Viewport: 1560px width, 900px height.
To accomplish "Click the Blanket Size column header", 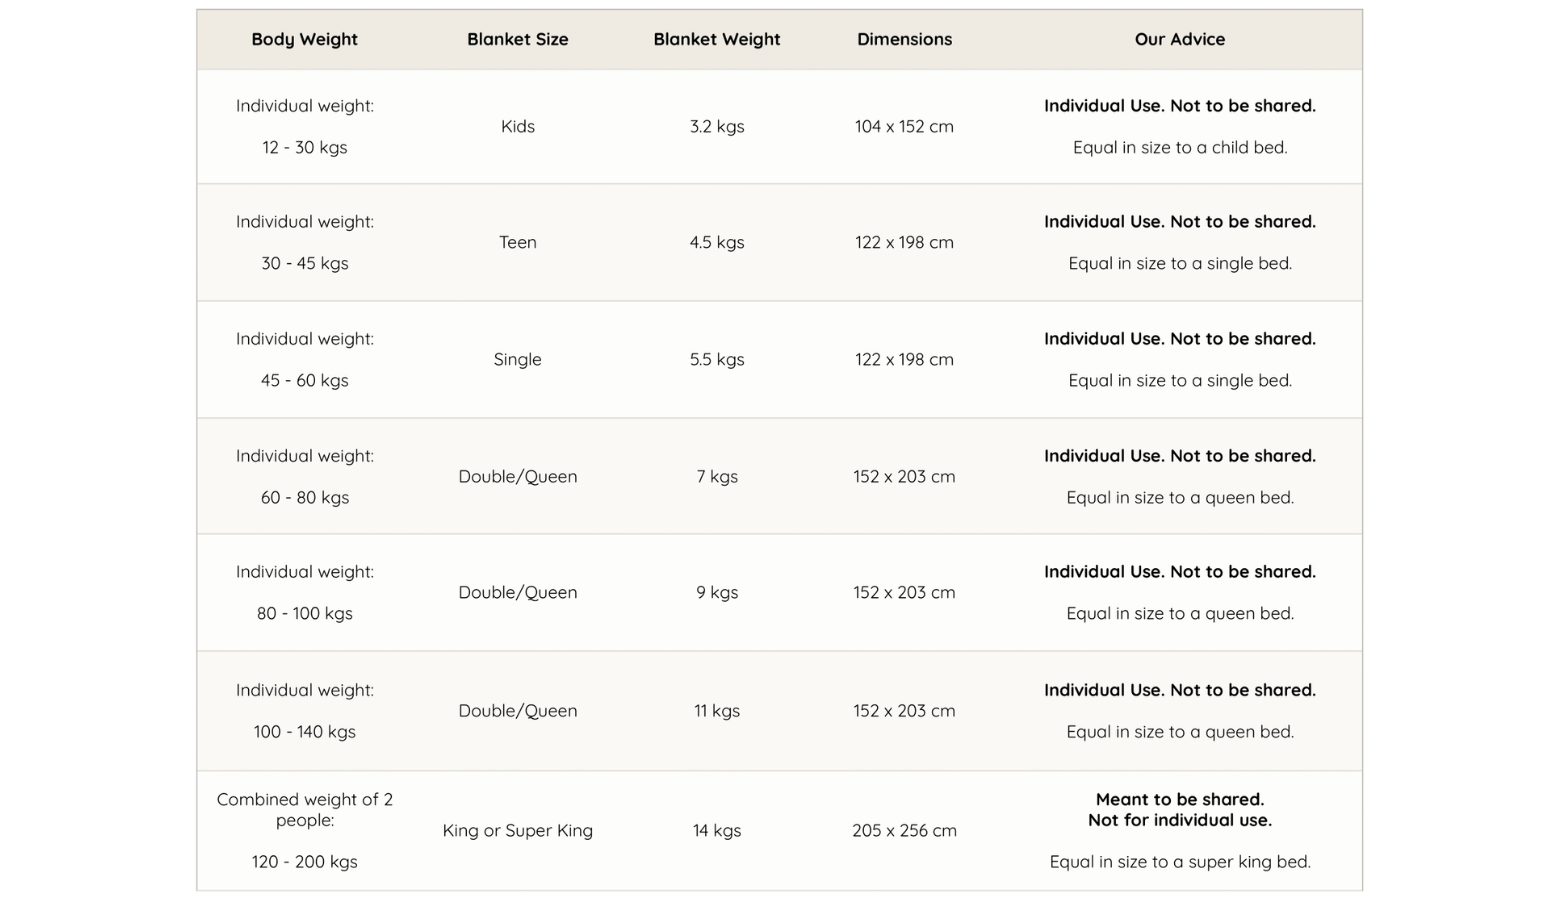I will (x=517, y=39).
